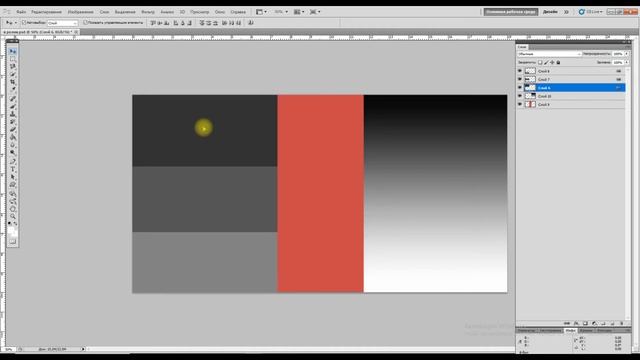Close the open document tab
Screen dimensions: 640x360
(76, 31)
